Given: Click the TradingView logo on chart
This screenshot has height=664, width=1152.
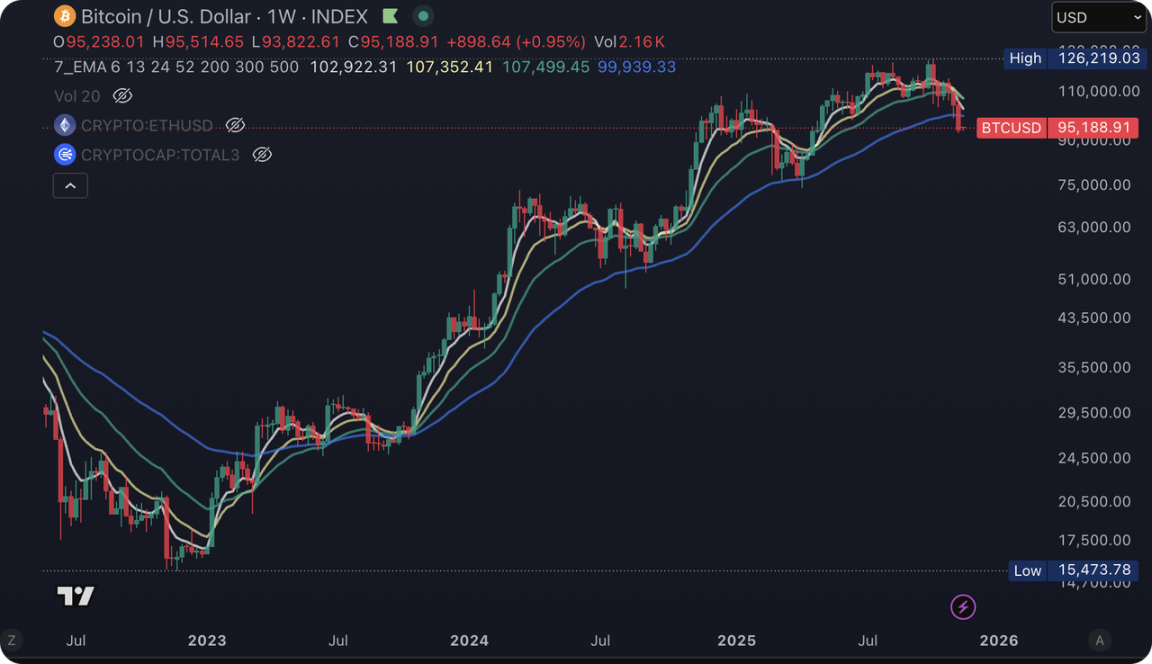Looking at the screenshot, I should [75, 596].
